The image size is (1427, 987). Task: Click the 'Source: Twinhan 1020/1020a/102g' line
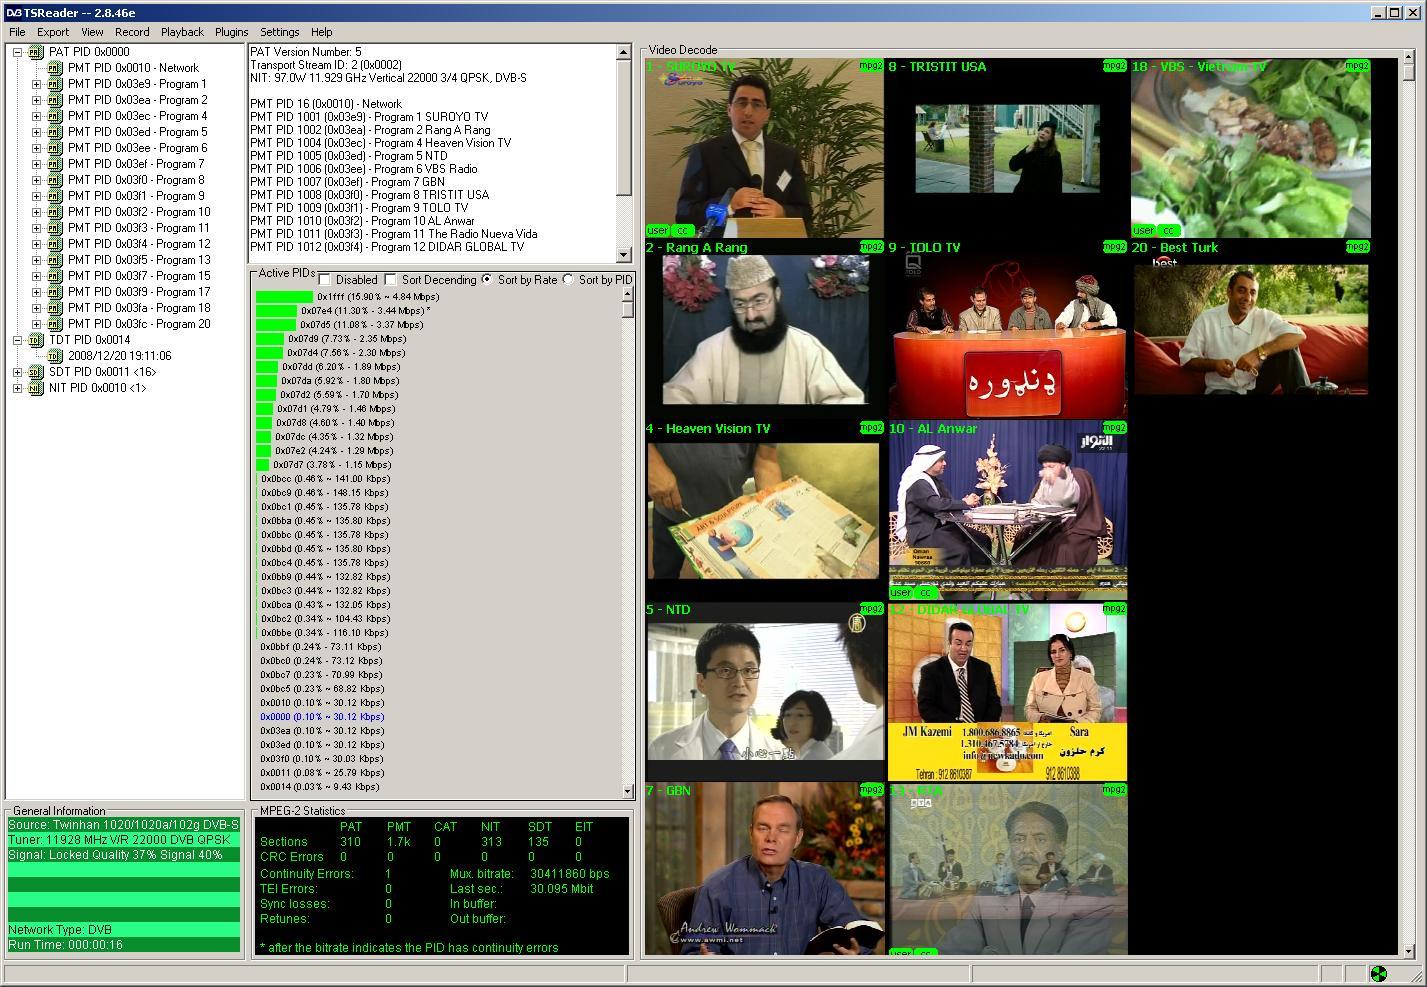[124, 825]
